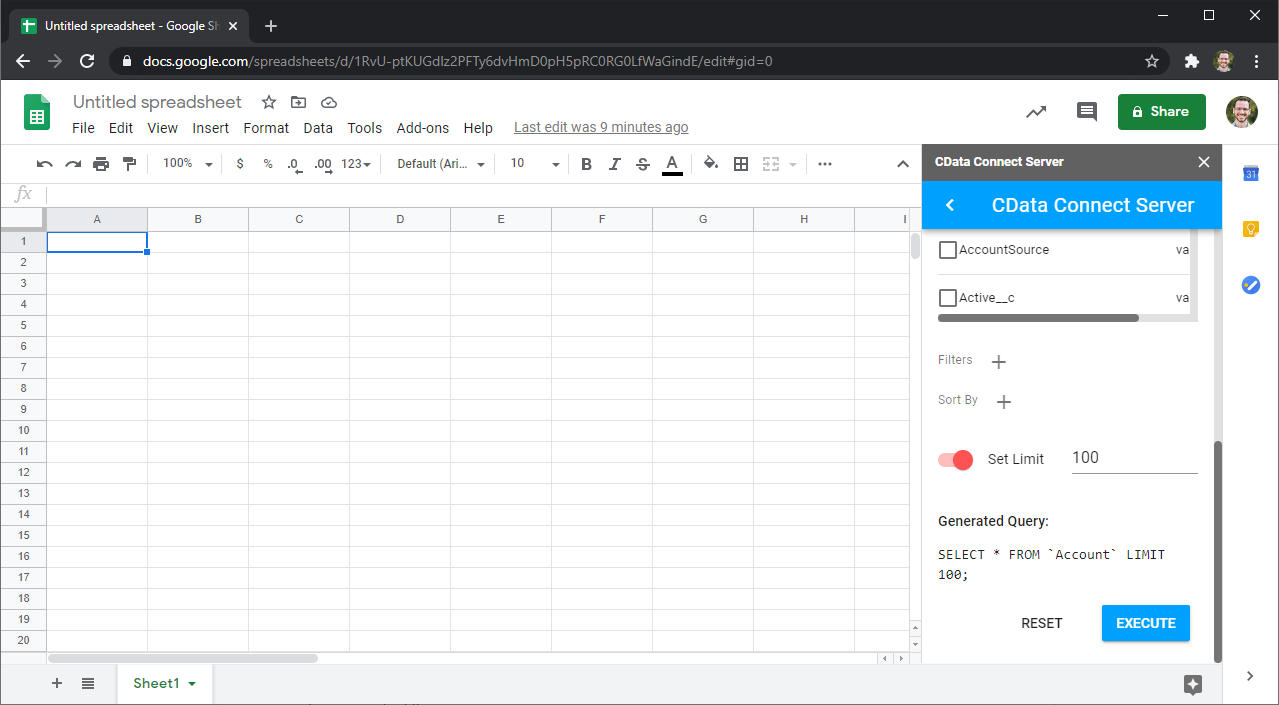
Task: Click the EXECUTE button
Action: click(1146, 623)
